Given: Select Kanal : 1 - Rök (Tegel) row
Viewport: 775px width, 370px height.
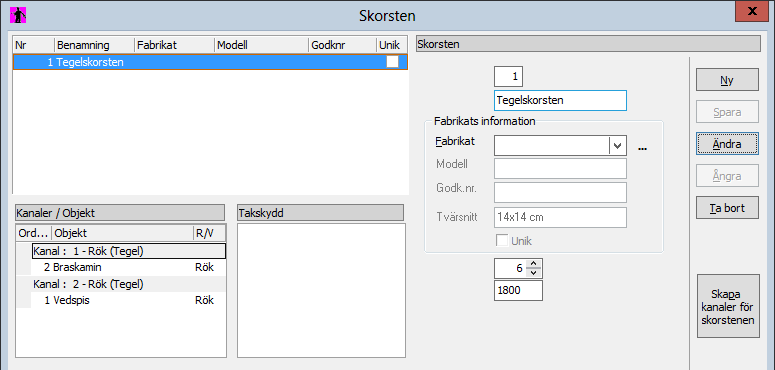Looking at the screenshot, I should 129,251.
